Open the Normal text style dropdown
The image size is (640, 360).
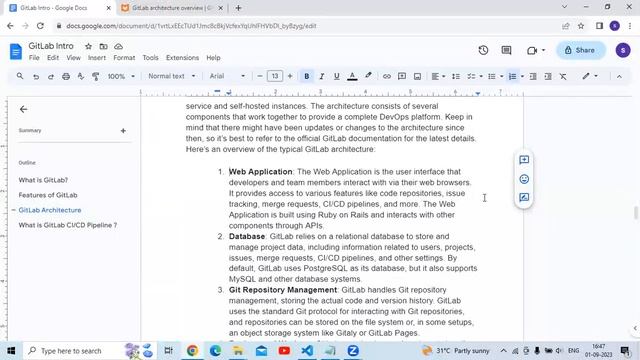coord(171,76)
